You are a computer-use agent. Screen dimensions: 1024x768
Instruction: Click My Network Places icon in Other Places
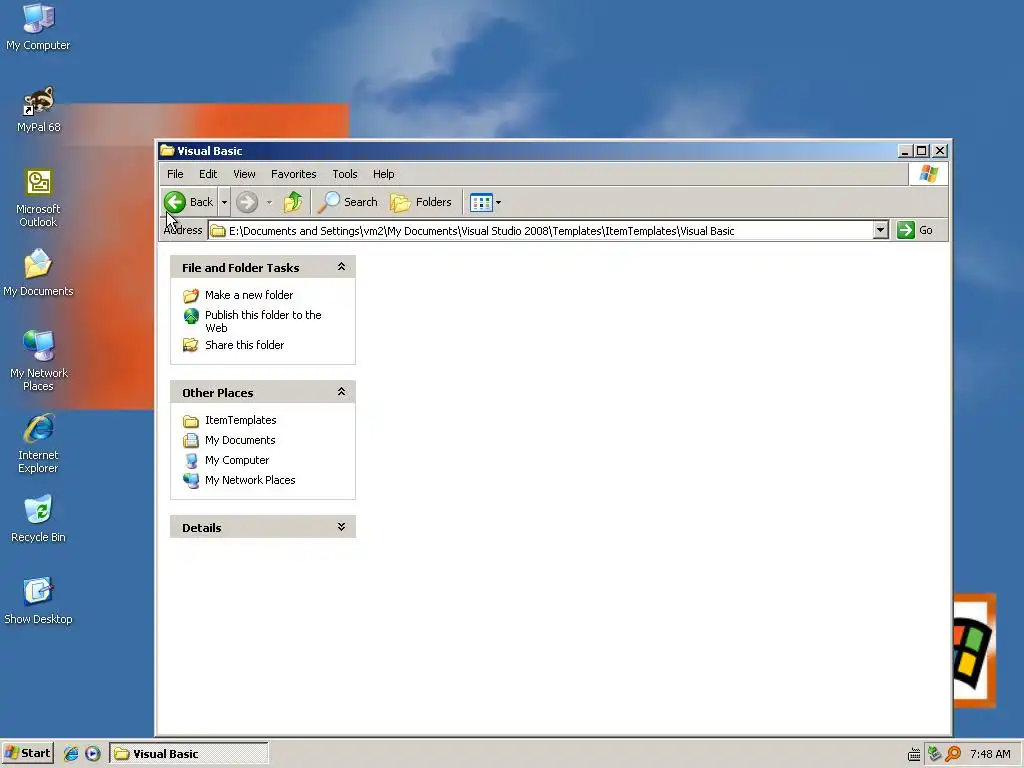click(191, 481)
